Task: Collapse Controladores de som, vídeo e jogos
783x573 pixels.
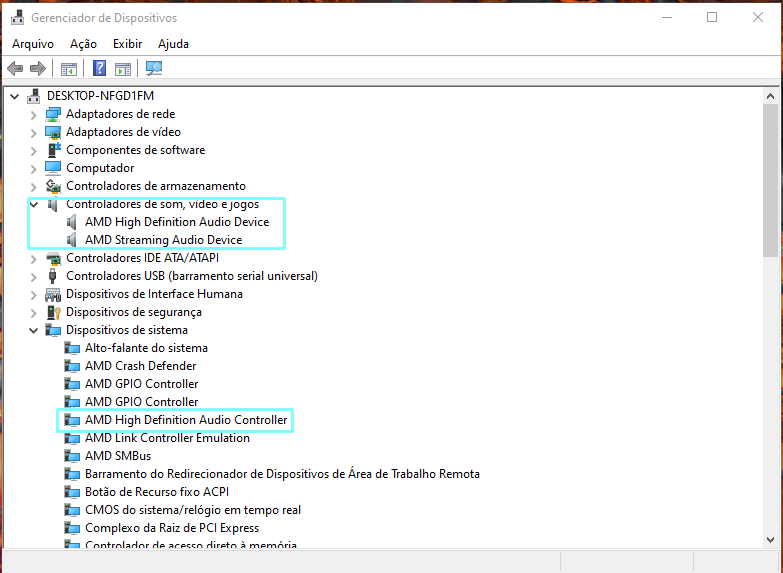Action: click(x=33, y=204)
